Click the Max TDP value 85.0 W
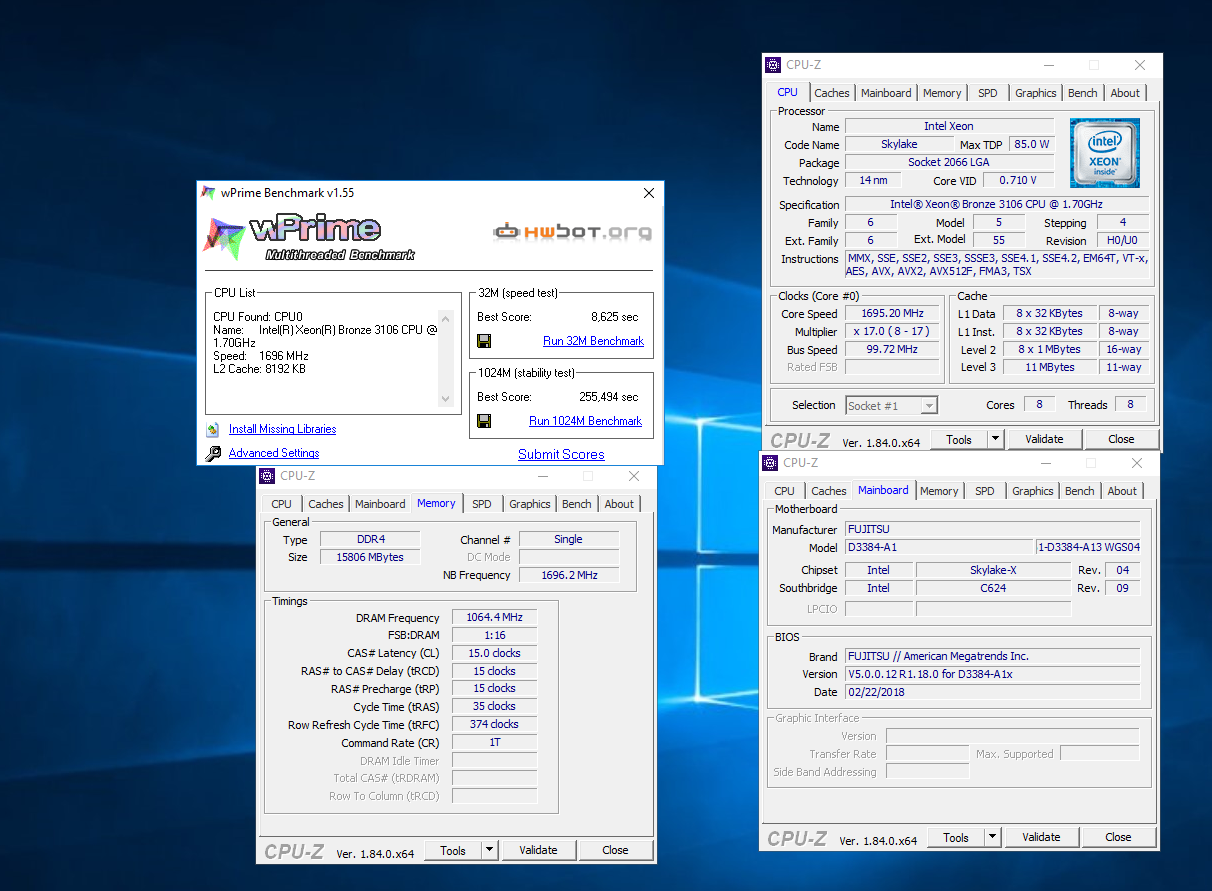 pos(1032,144)
